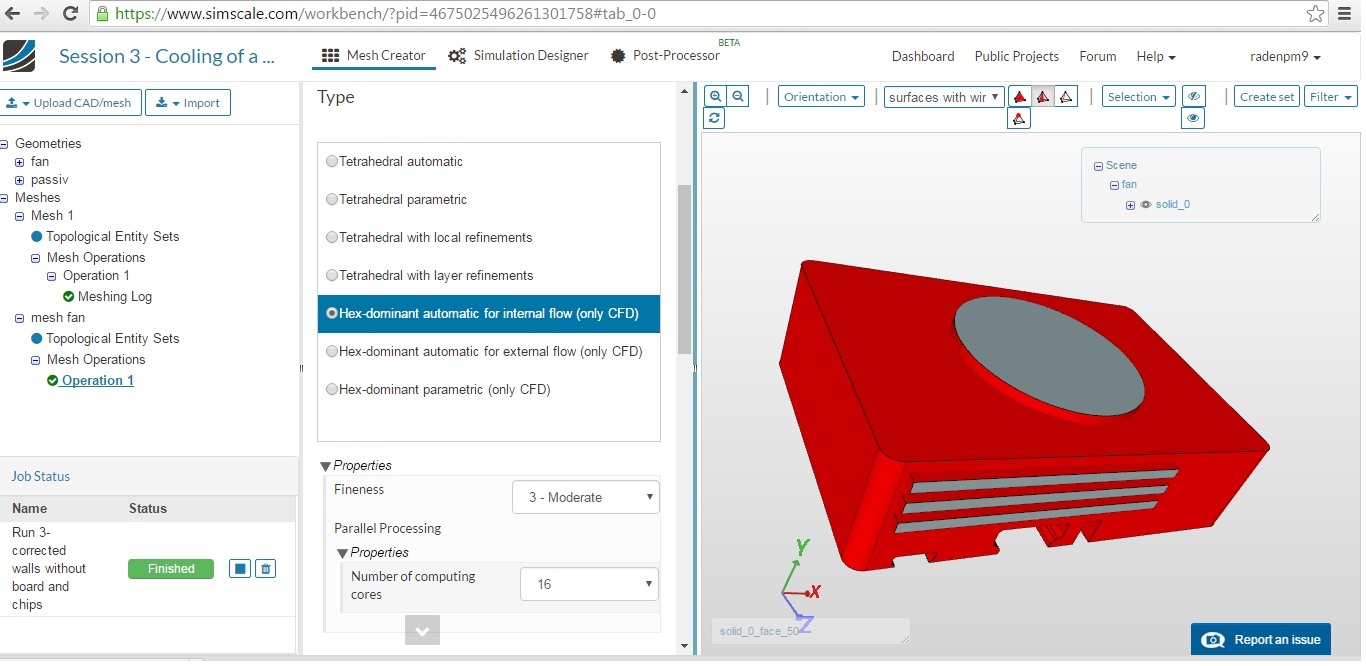Collapse the top Properties section triangle

(325, 466)
